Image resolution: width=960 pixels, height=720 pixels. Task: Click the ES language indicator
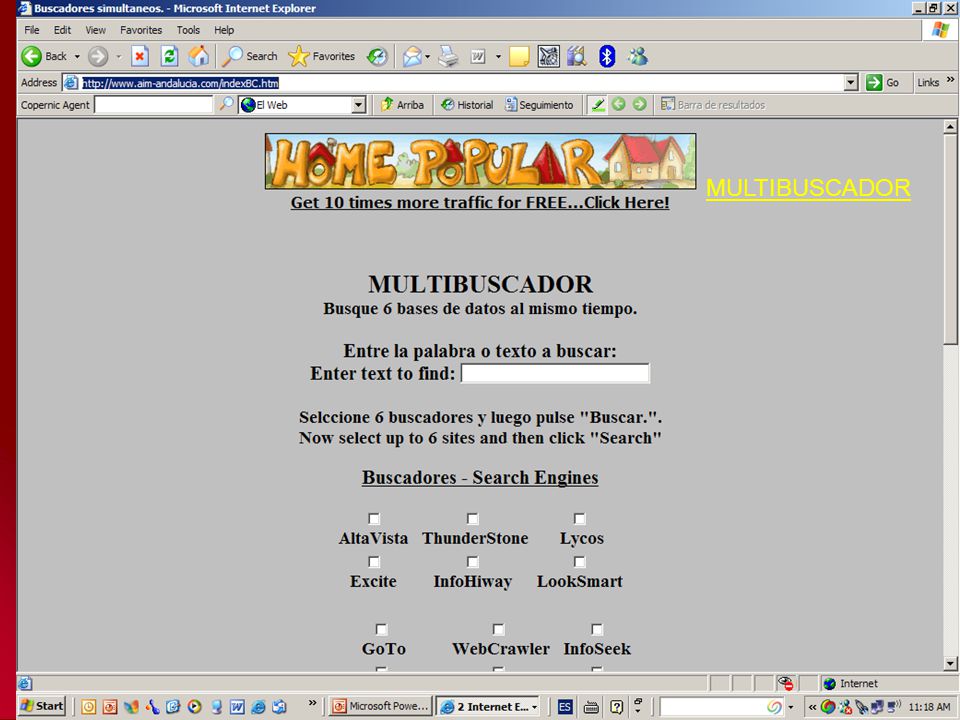564,707
